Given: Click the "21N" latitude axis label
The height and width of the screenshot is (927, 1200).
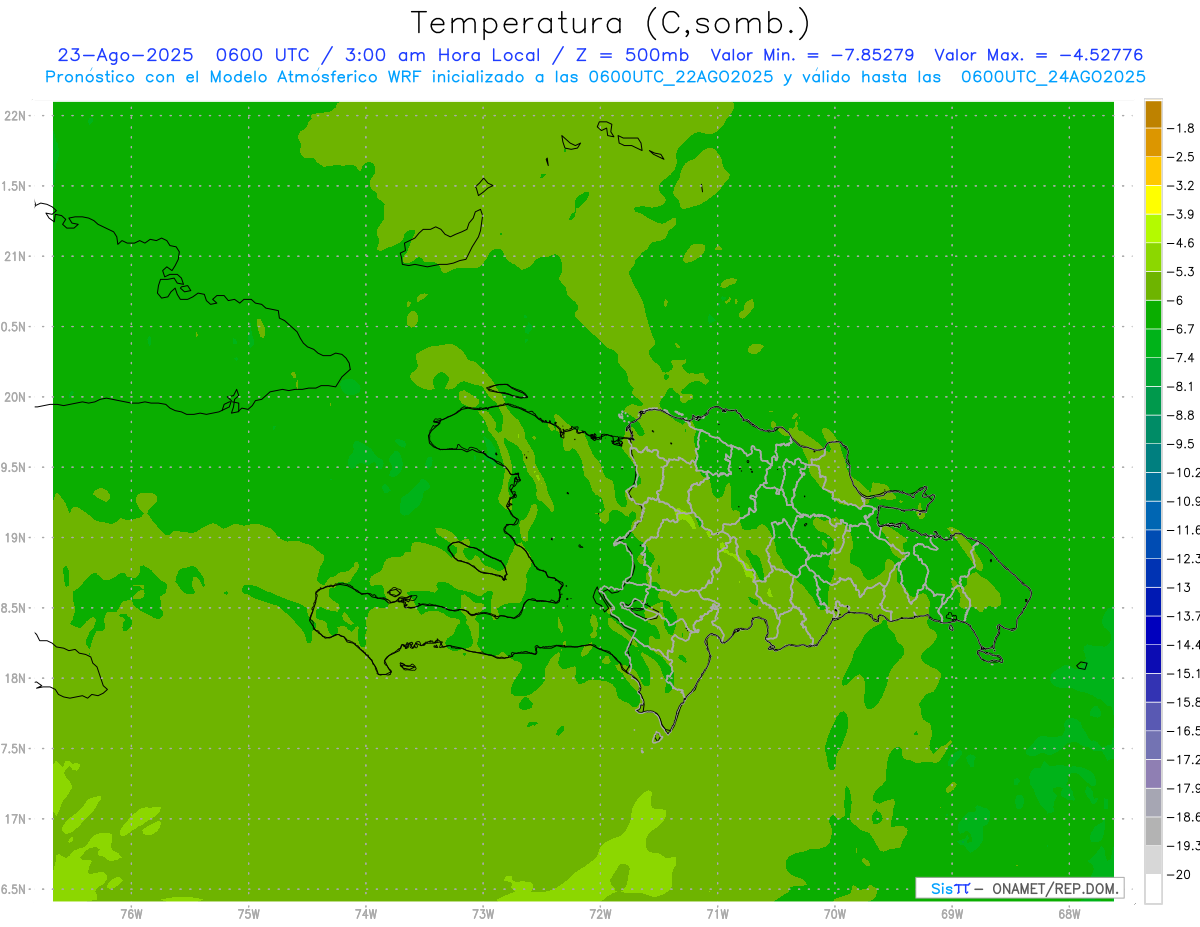Looking at the screenshot, I should (15, 257).
